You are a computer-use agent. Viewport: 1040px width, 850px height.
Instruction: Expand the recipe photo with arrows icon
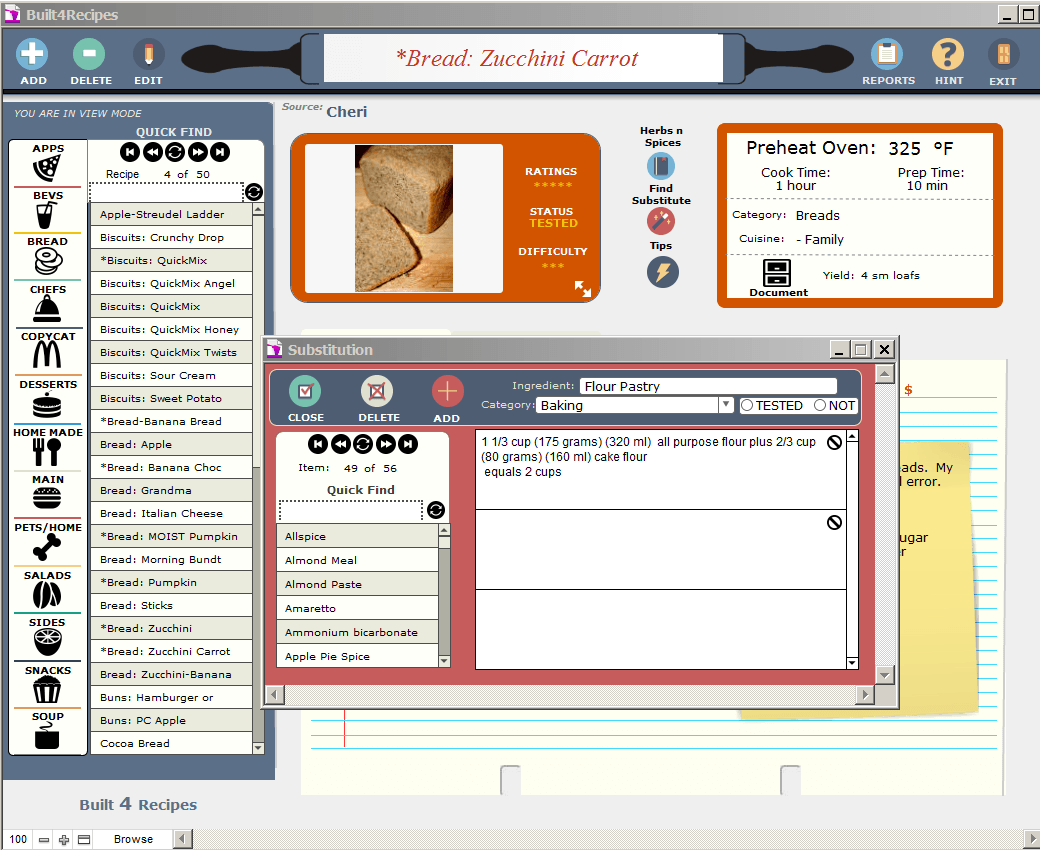pyautogui.click(x=582, y=288)
